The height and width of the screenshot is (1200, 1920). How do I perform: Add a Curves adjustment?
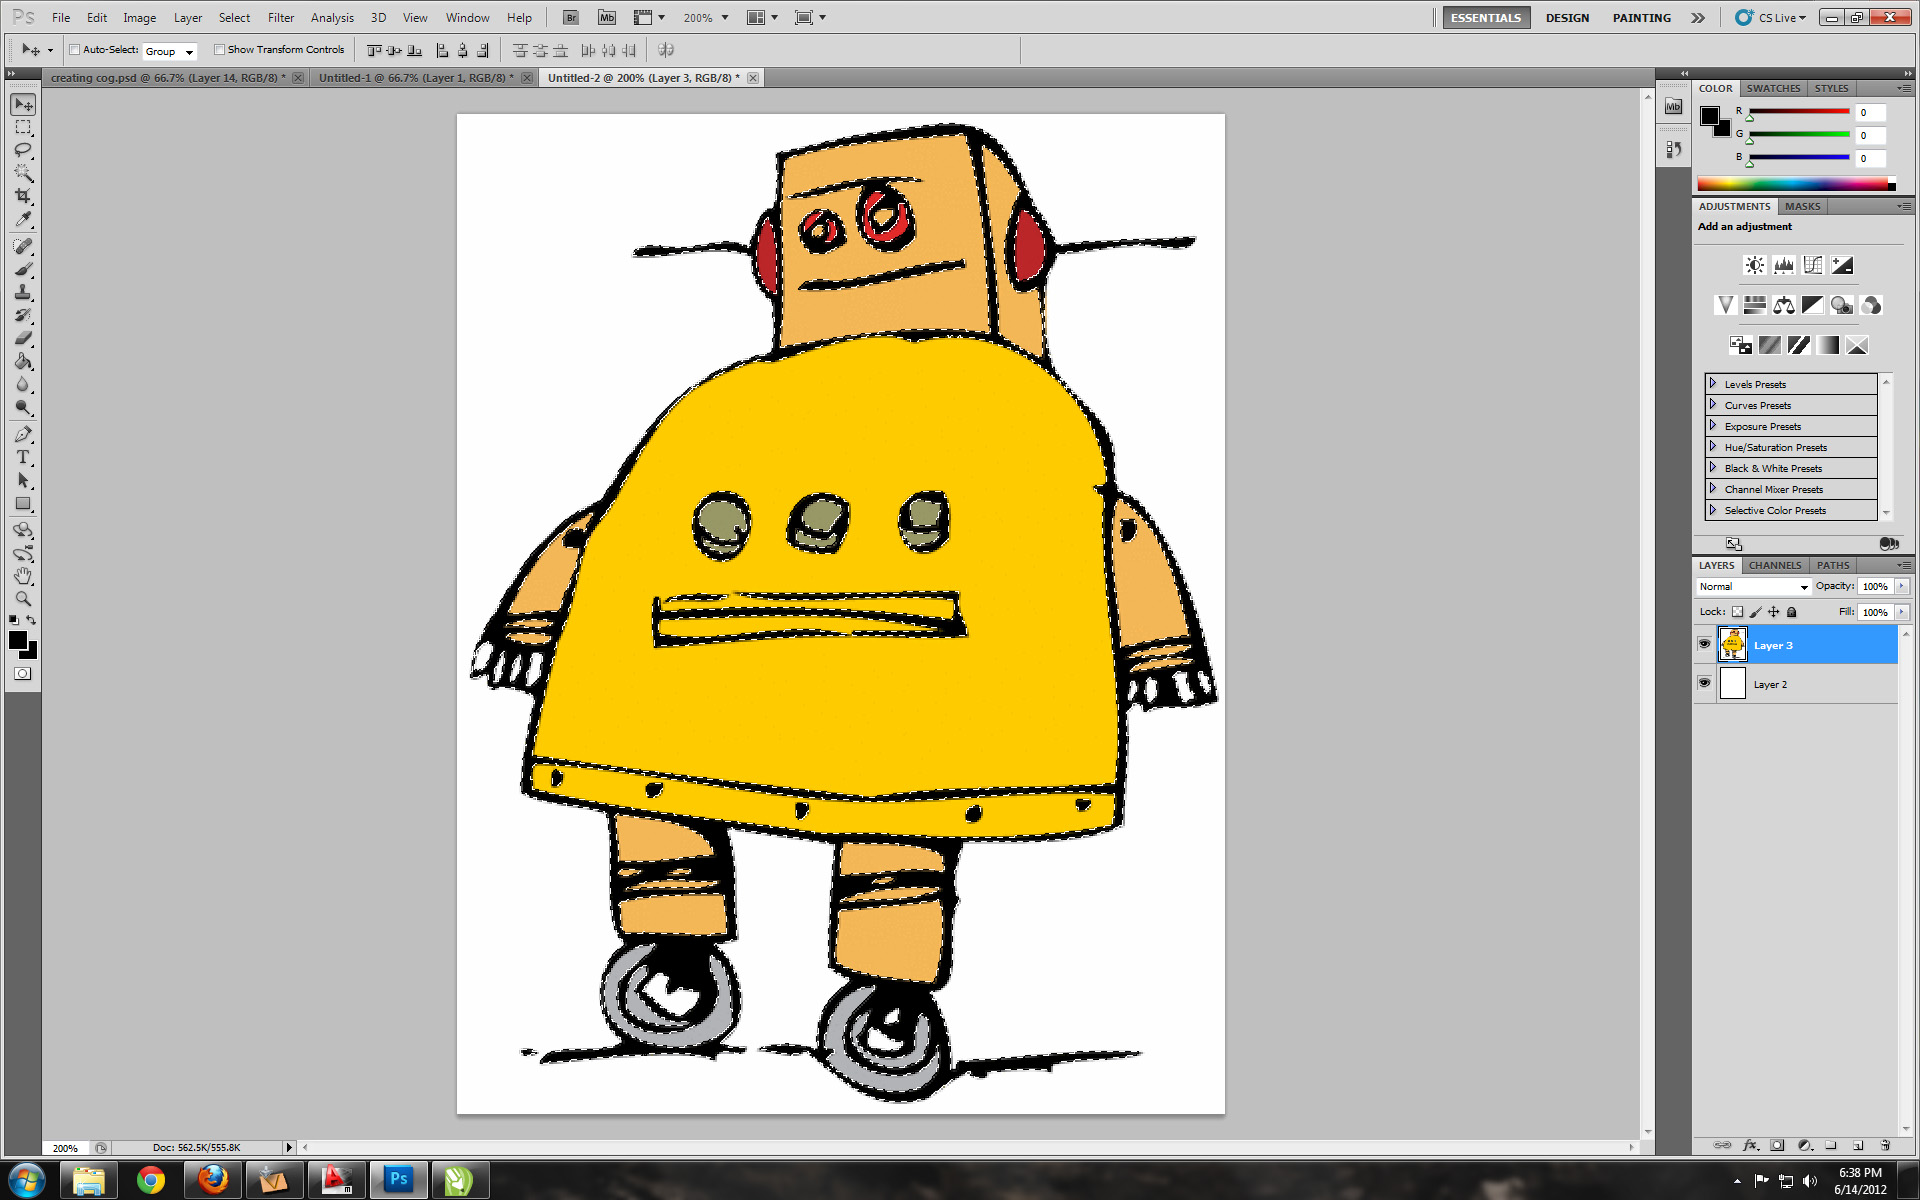pos(1813,265)
